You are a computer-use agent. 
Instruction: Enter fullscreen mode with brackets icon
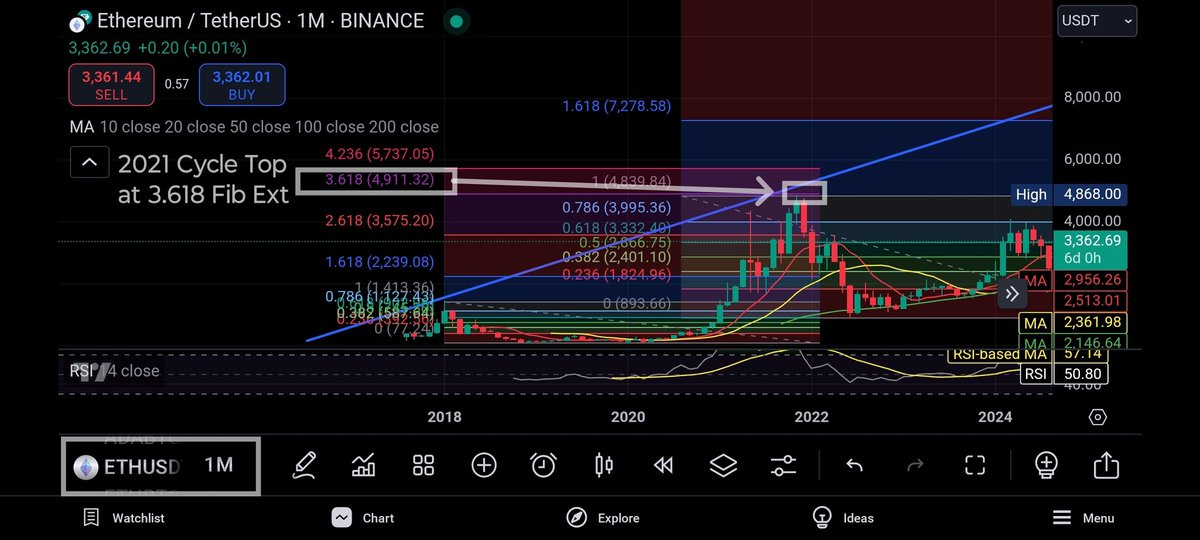(x=974, y=465)
